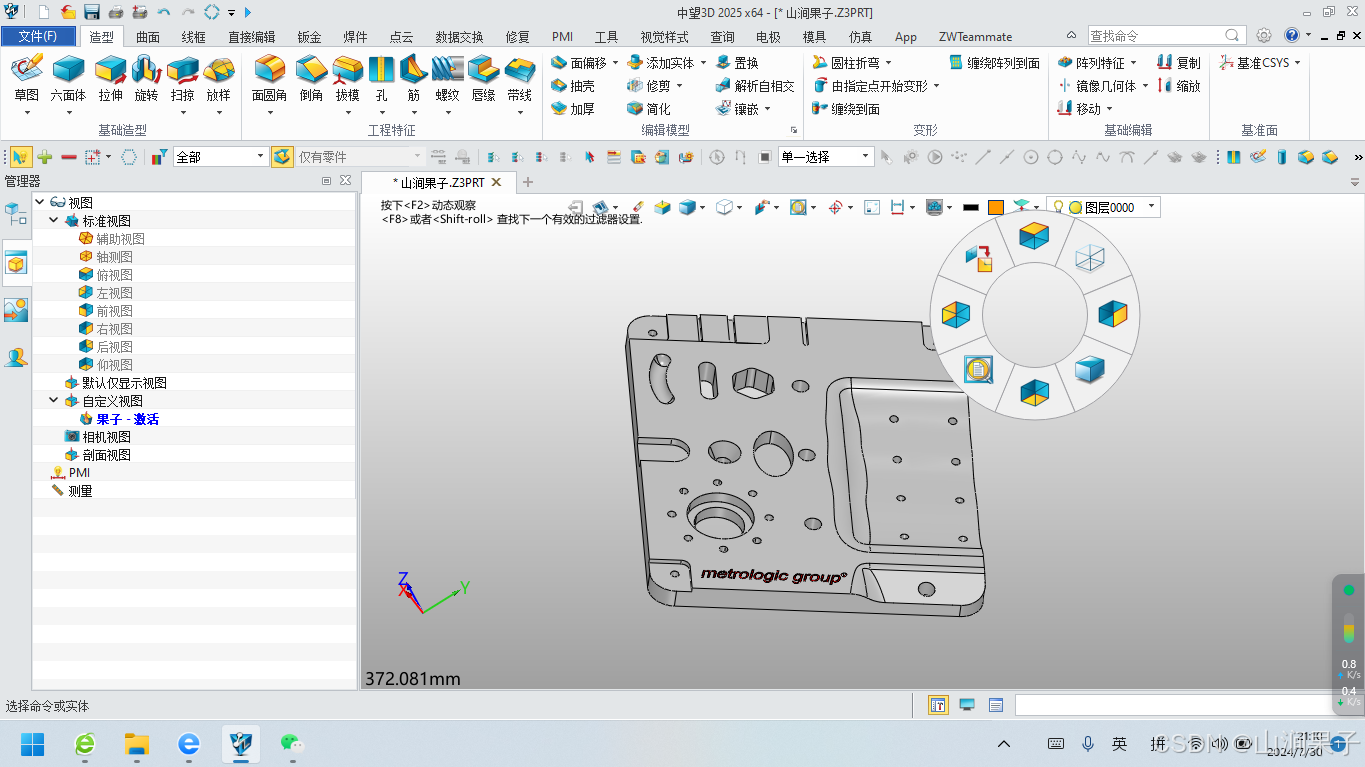Switch to the ZWTeammate tab
1365x767 pixels.
(975, 37)
